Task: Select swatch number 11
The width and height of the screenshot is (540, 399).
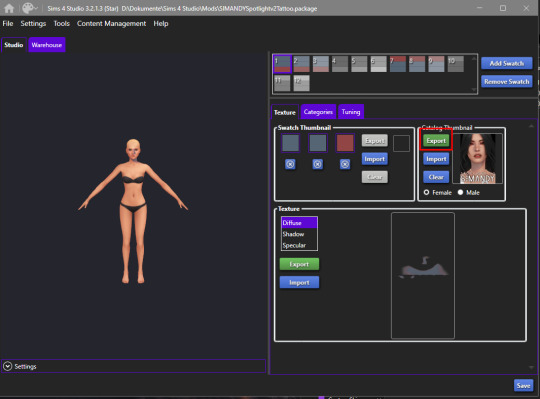Action: click(282, 84)
